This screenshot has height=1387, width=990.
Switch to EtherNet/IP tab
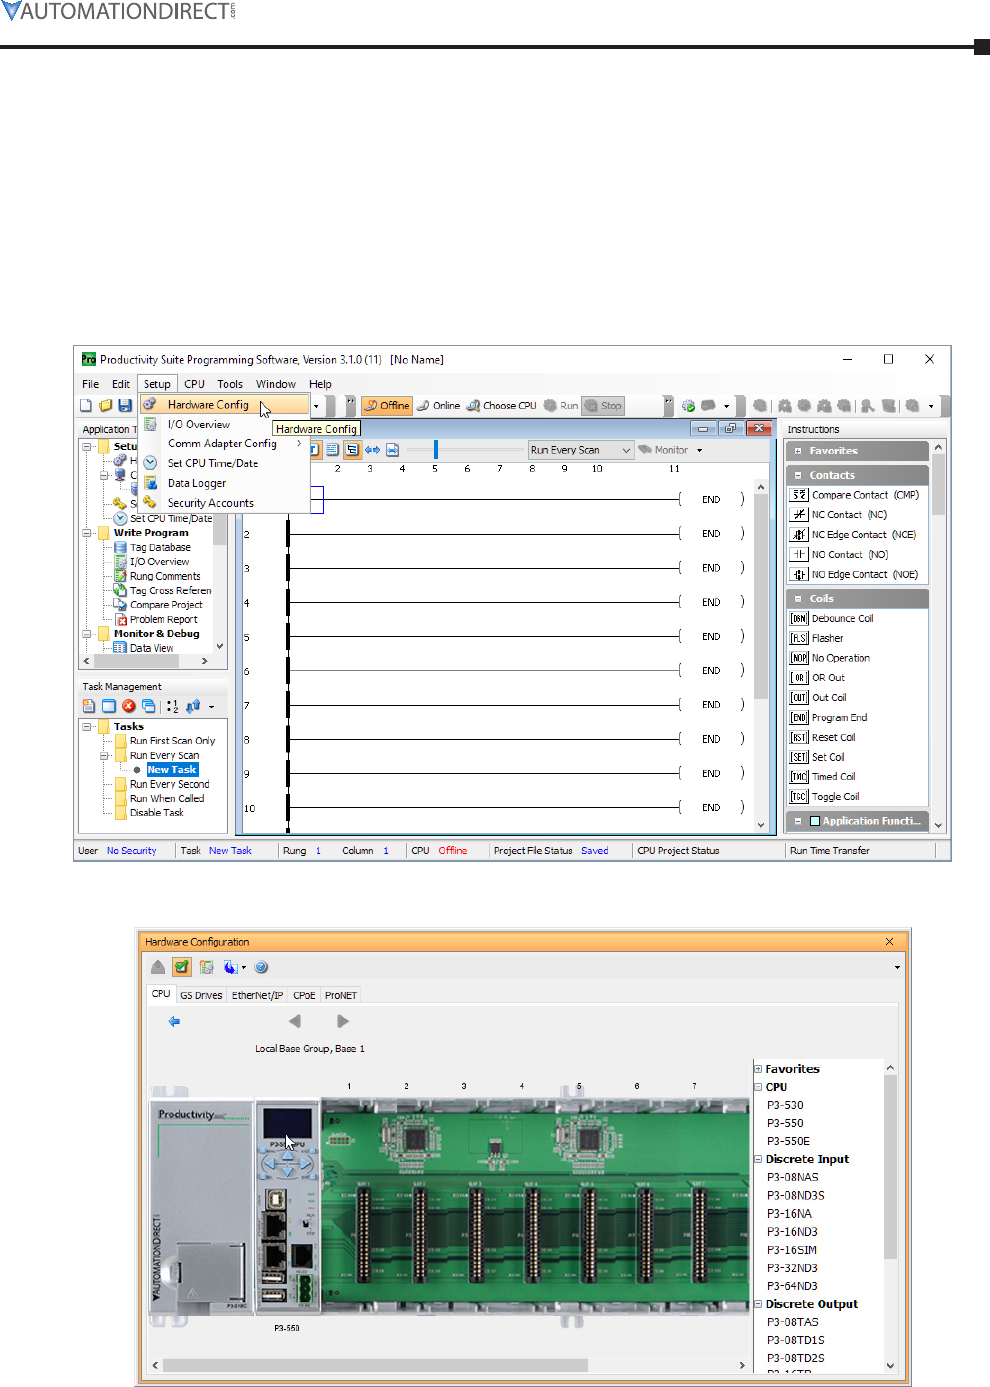point(257,995)
